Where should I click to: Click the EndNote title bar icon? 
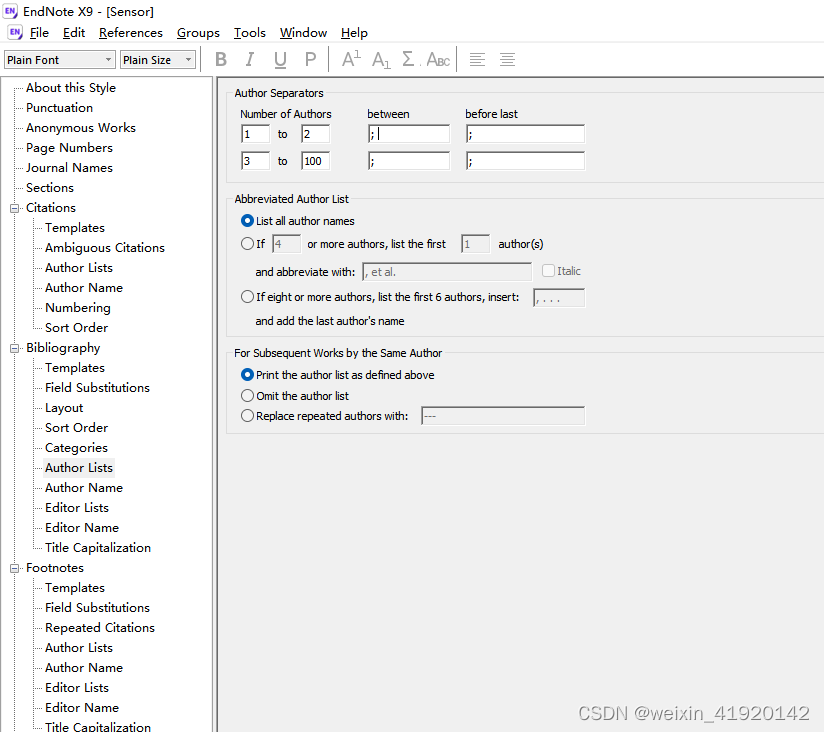[x=11, y=11]
